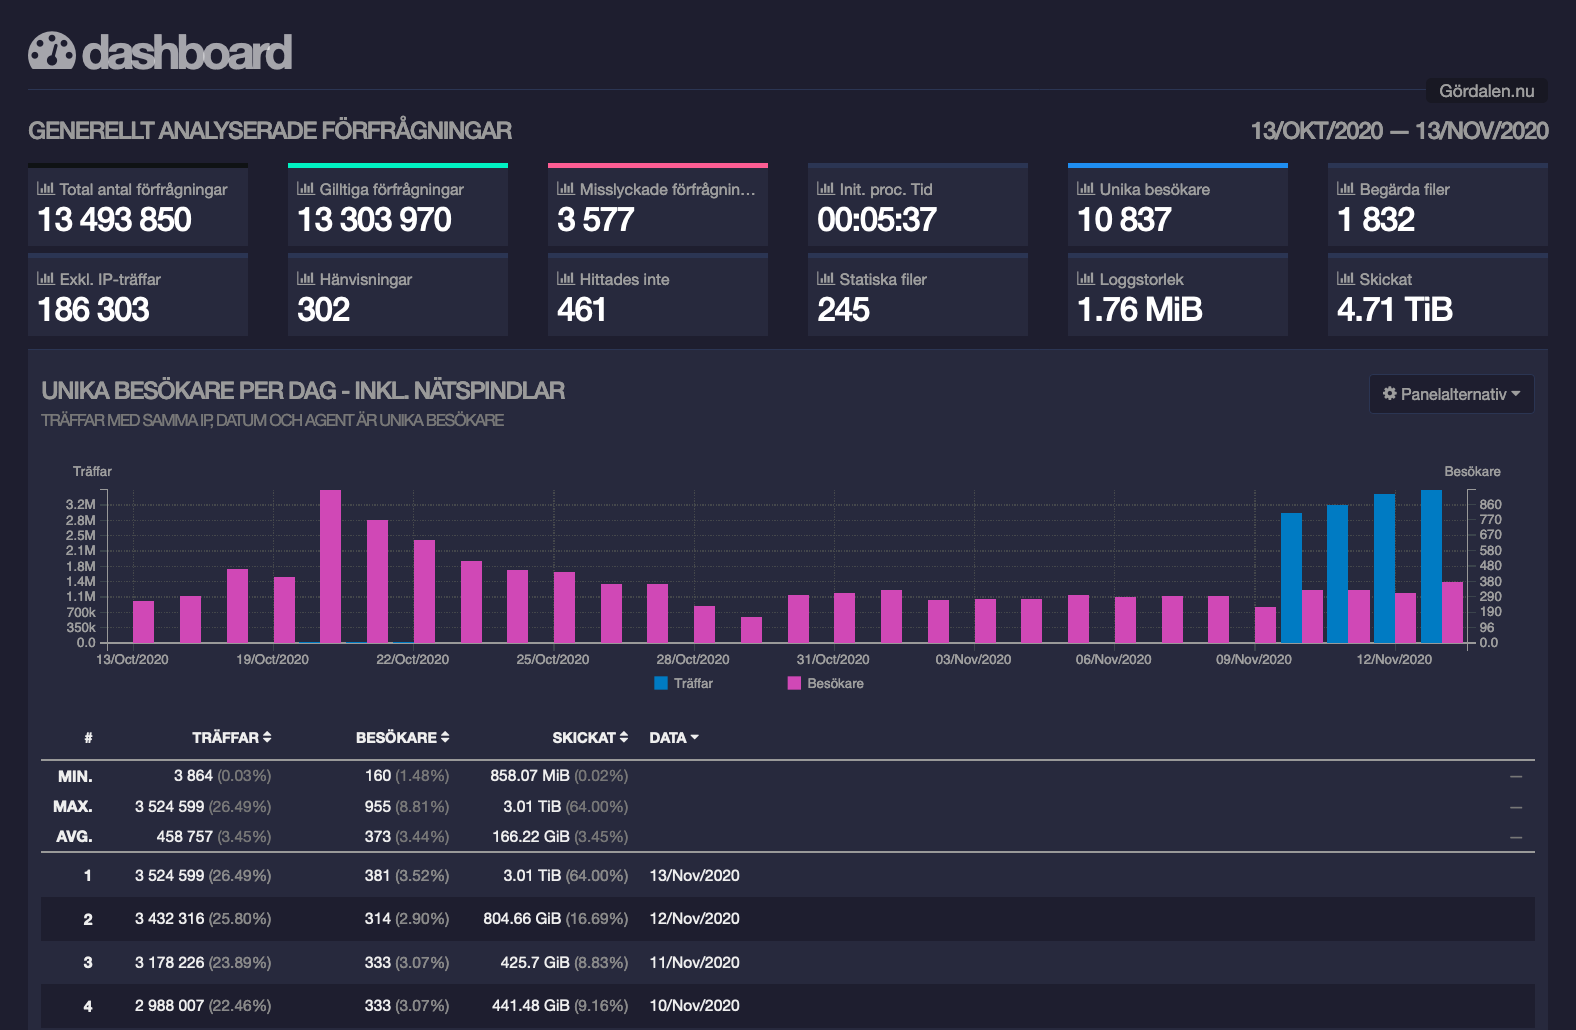Click the 28/Oct/2020 x-axis label
The height and width of the screenshot is (1030, 1576).
[693, 659]
